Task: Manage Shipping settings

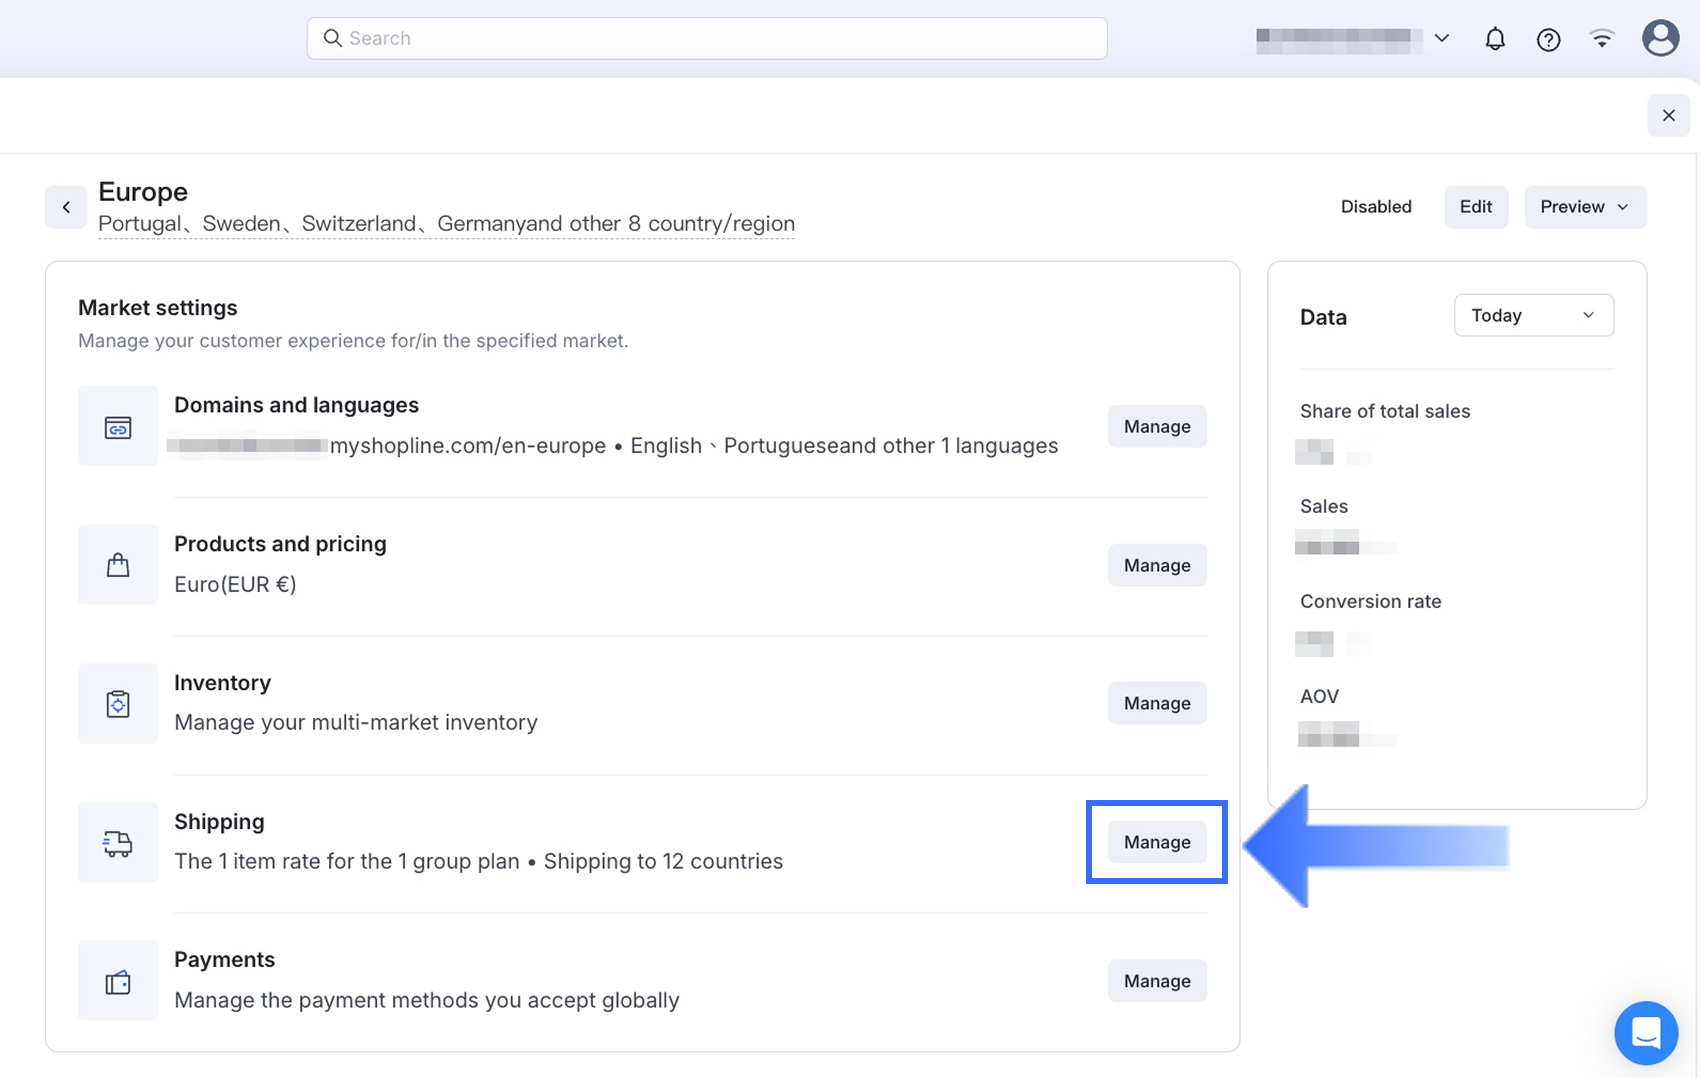Action: click(1156, 842)
